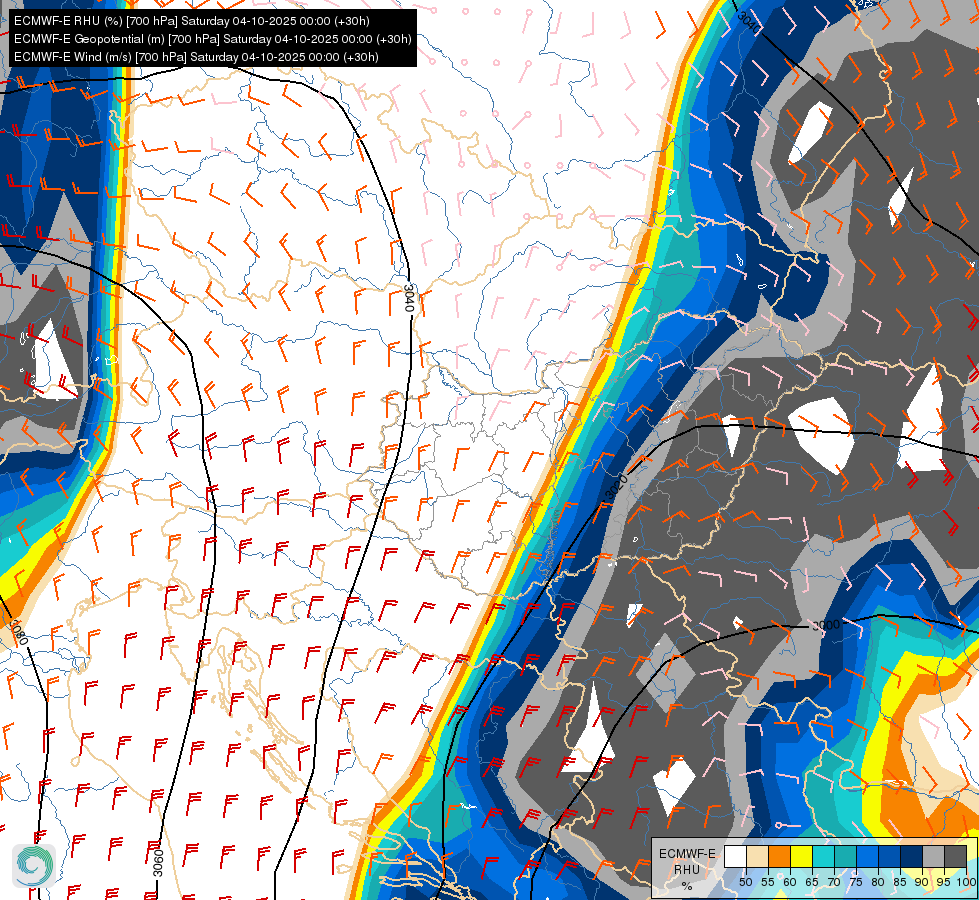Pick the light gray 90-95% legend swatch
Screen dimensions: 979x900
point(933,856)
